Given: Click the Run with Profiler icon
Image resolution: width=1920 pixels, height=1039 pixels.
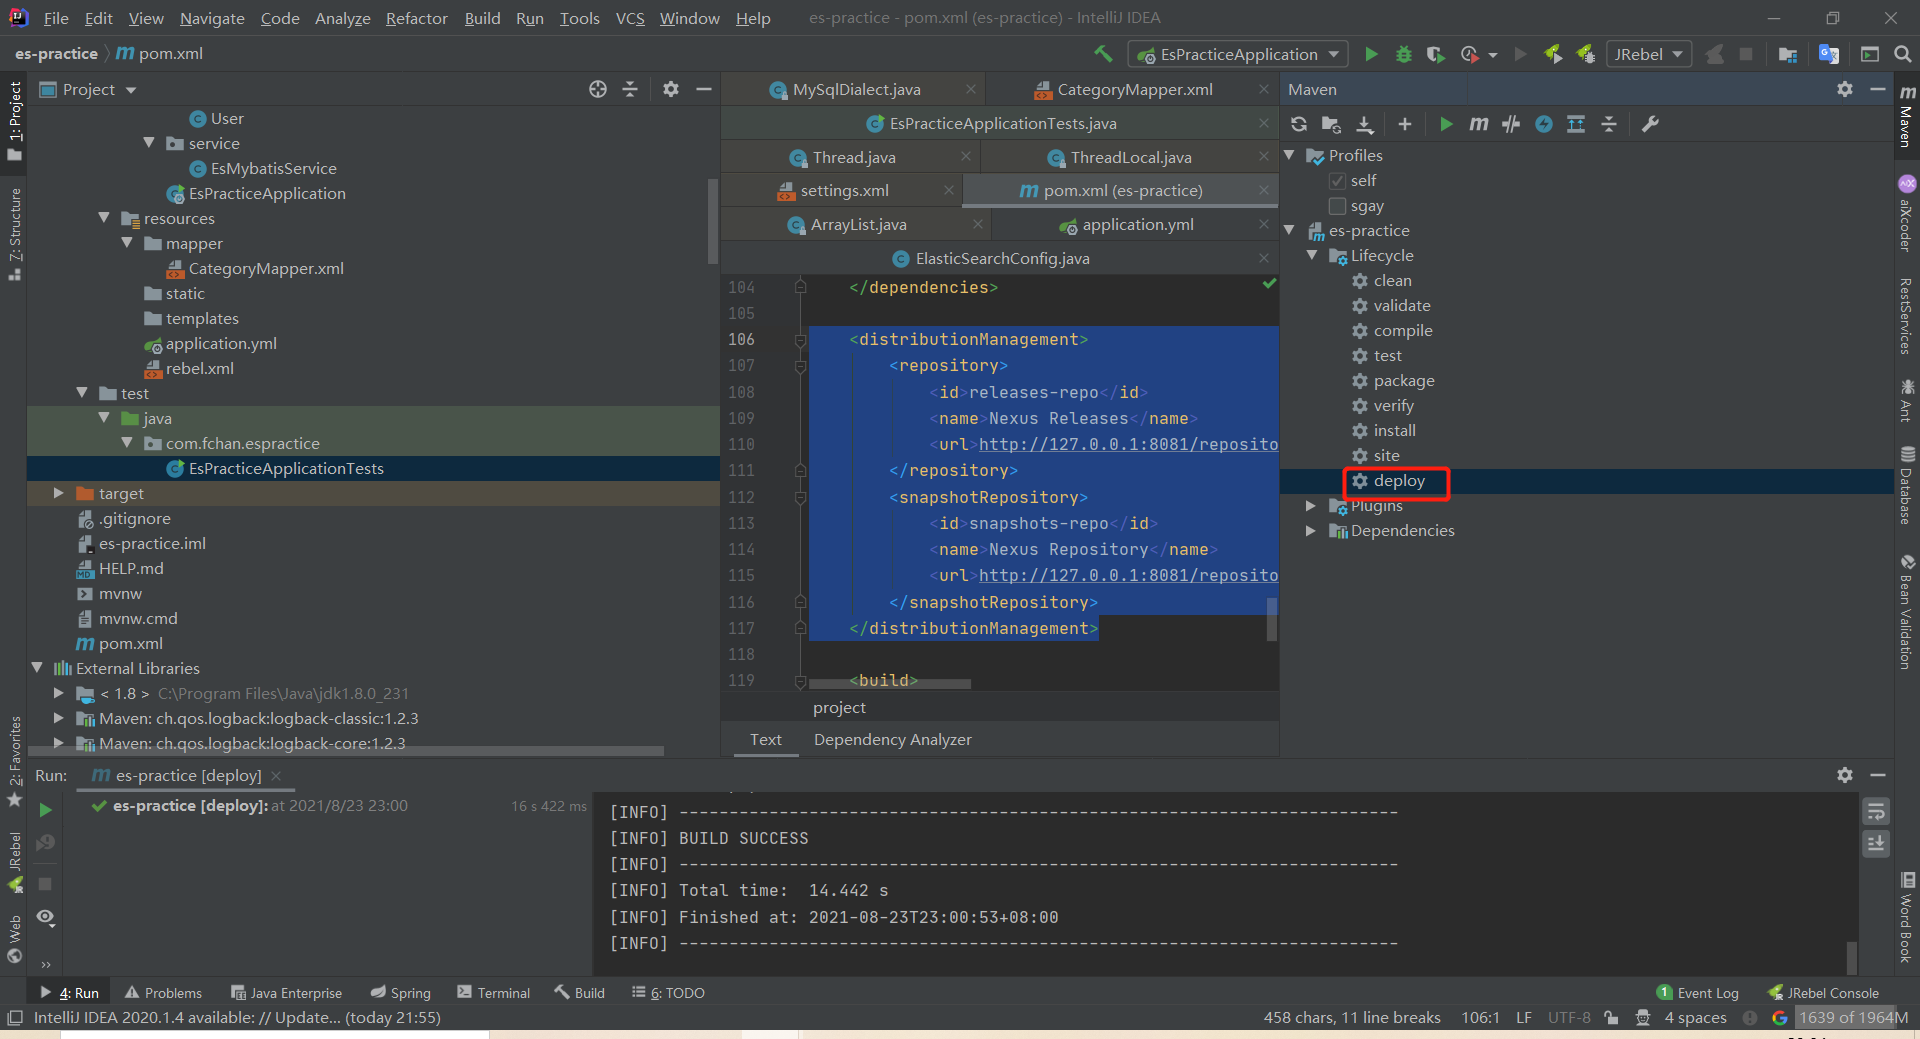Looking at the screenshot, I should pyautogui.click(x=1470, y=54).
